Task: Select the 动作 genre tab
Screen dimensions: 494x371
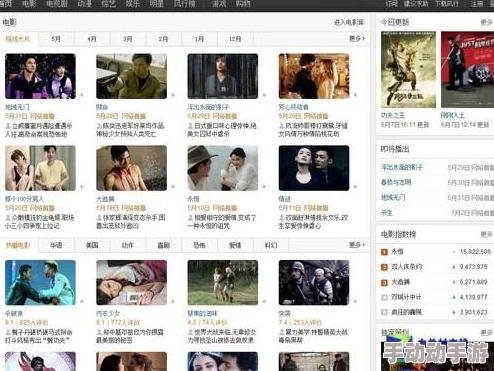Action: 128,245
